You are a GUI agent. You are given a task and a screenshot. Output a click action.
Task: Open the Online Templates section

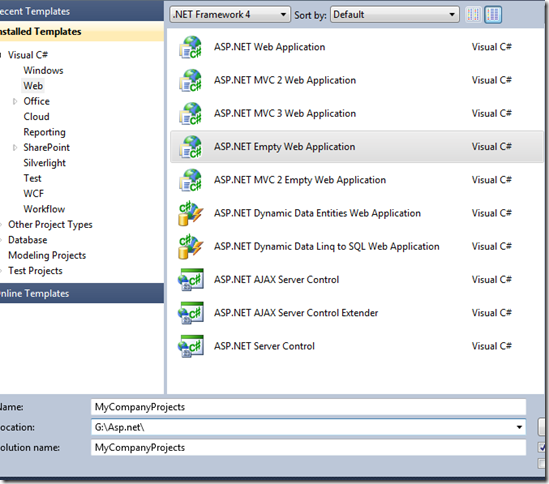(82, 293)
